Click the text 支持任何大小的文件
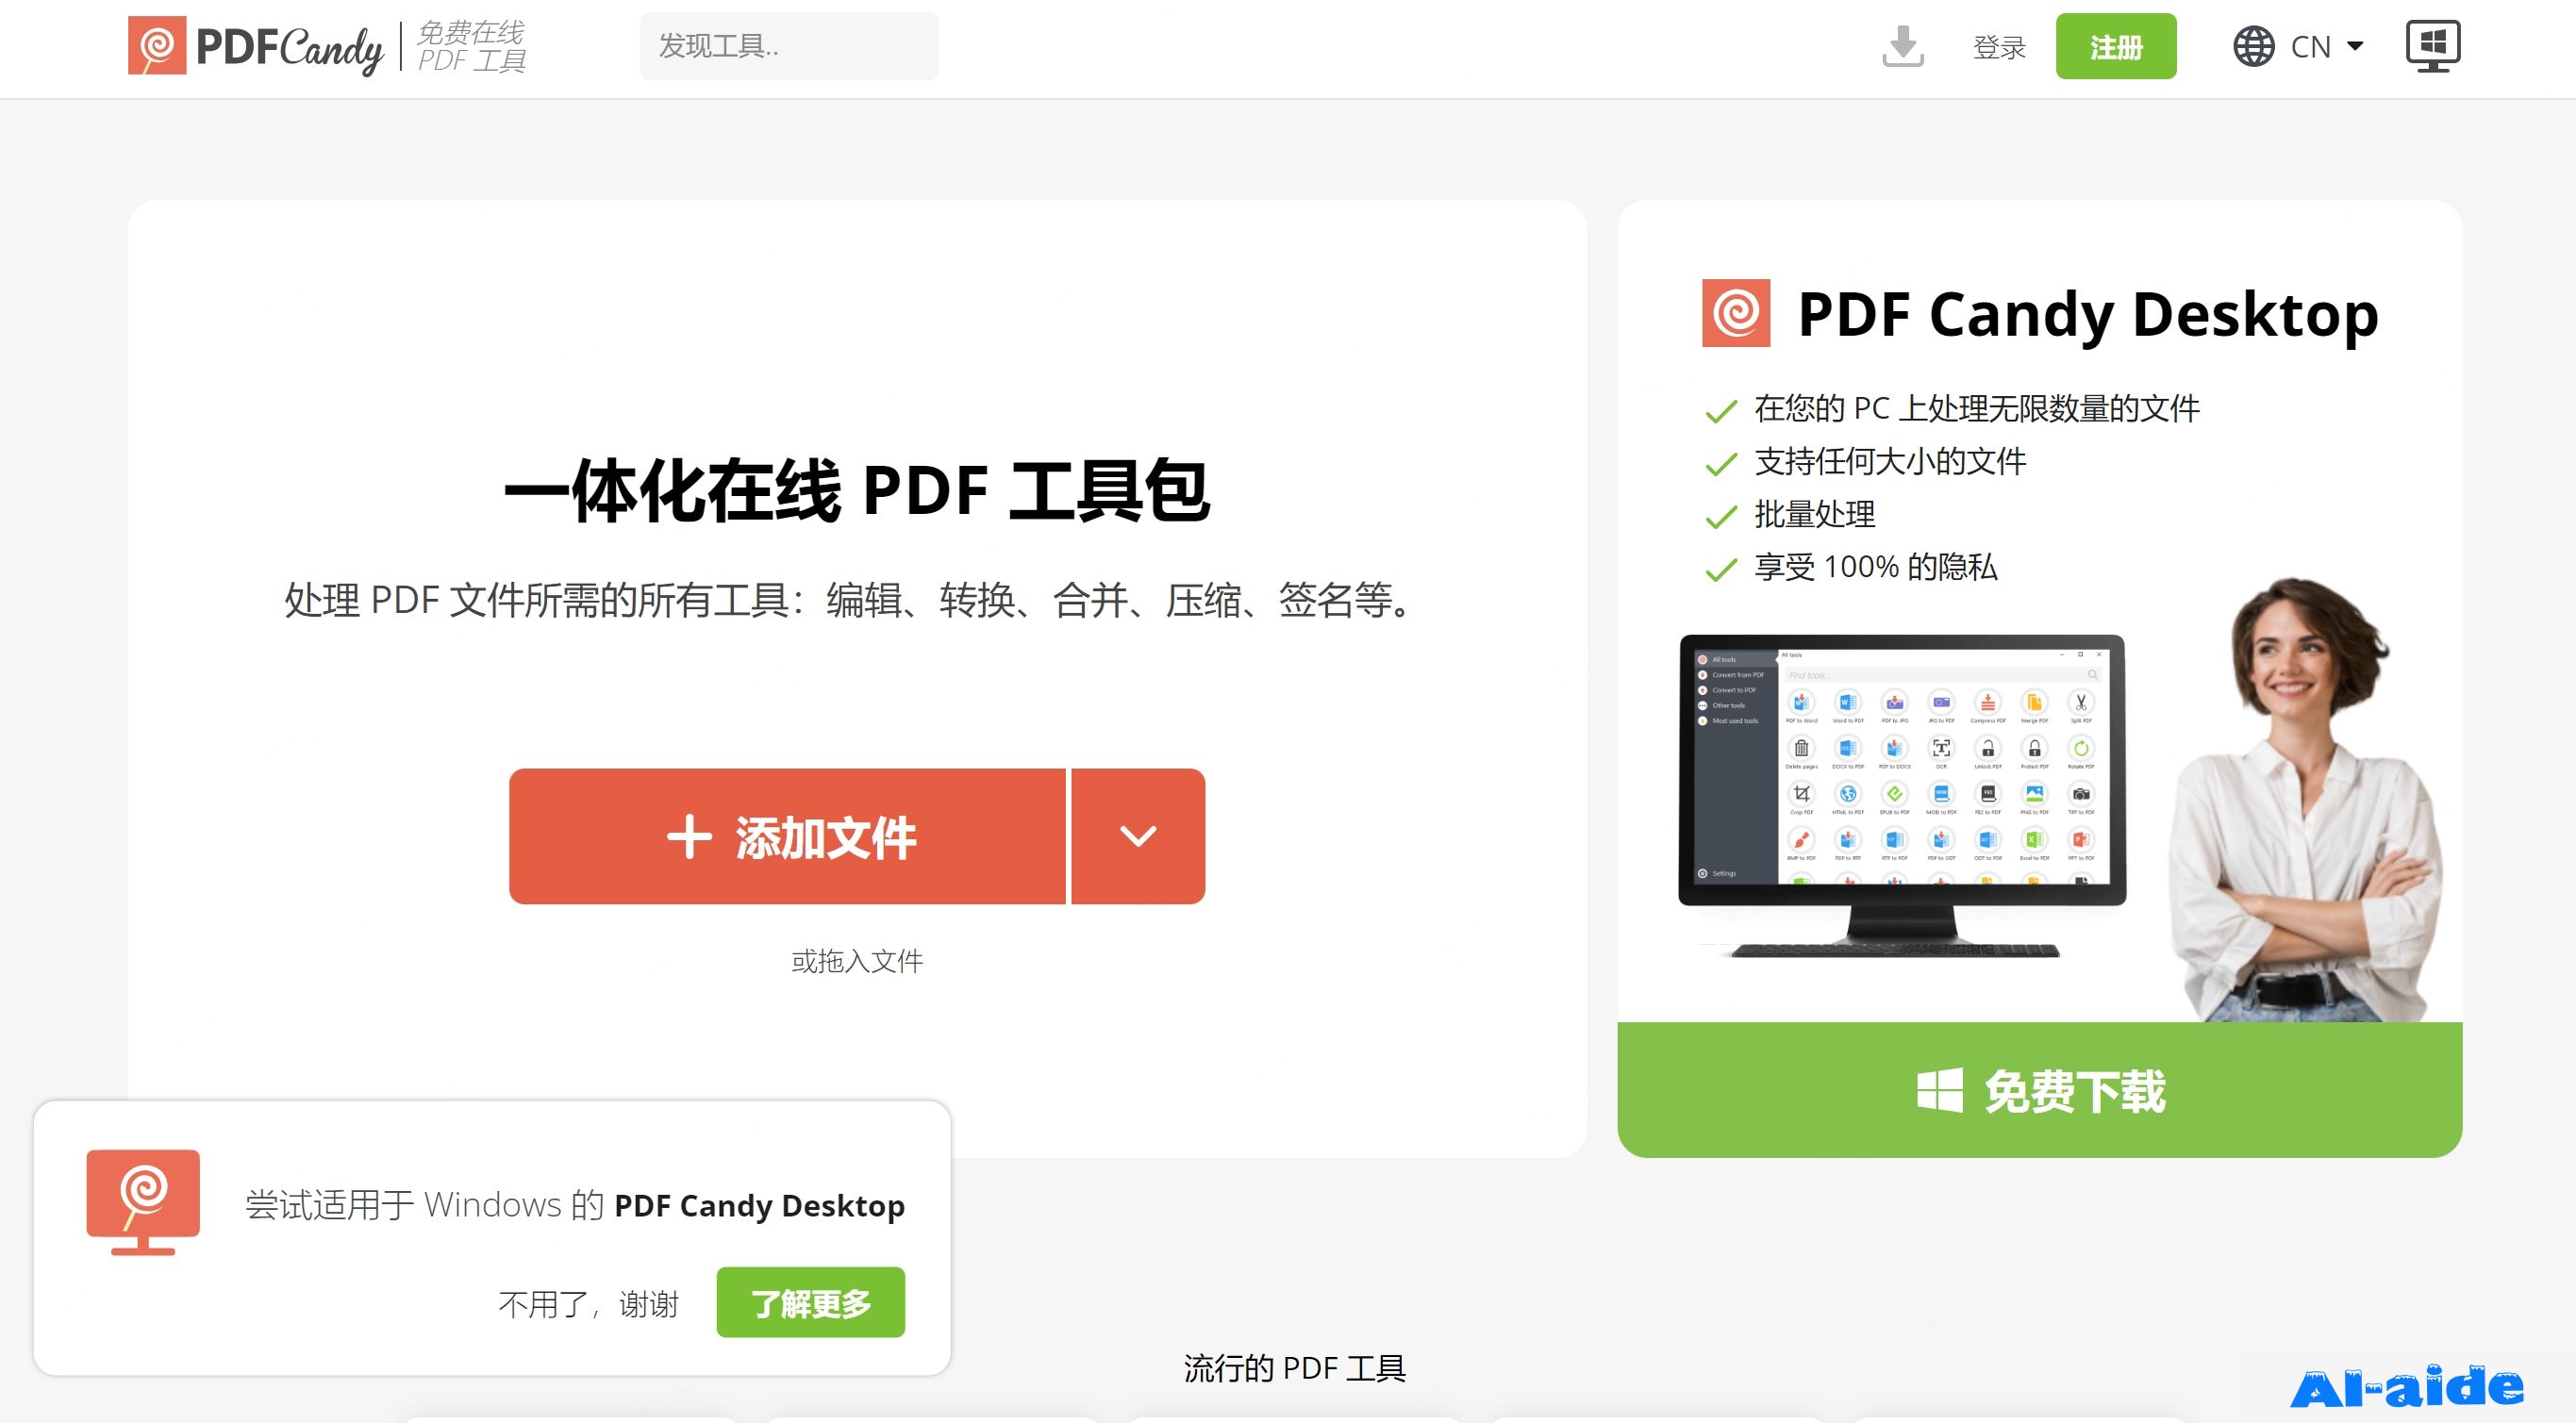Image resolution: width=2576 pixels, height=1423 pixels. coord(1890,461)
